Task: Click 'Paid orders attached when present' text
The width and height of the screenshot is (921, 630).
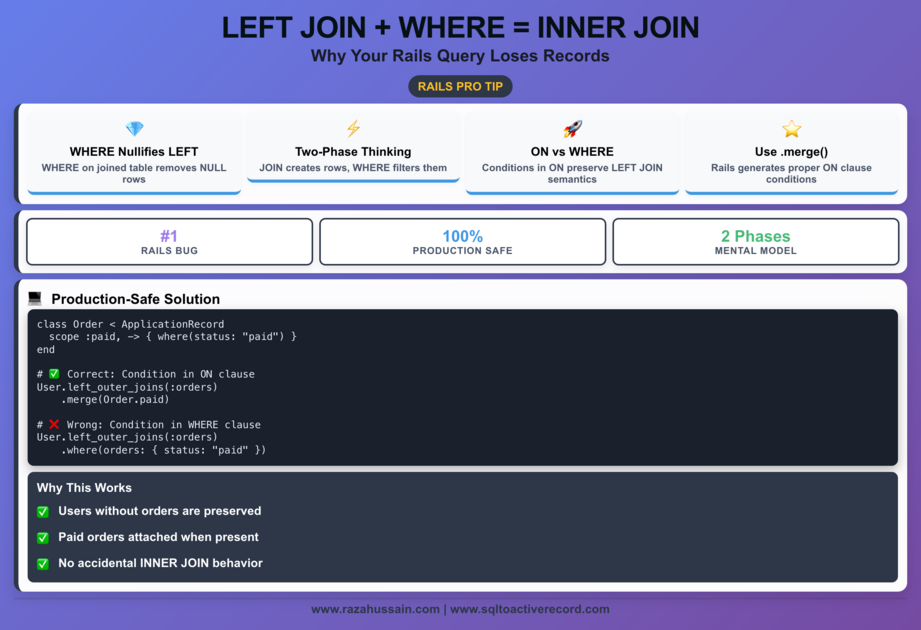Action: (159, 537)
